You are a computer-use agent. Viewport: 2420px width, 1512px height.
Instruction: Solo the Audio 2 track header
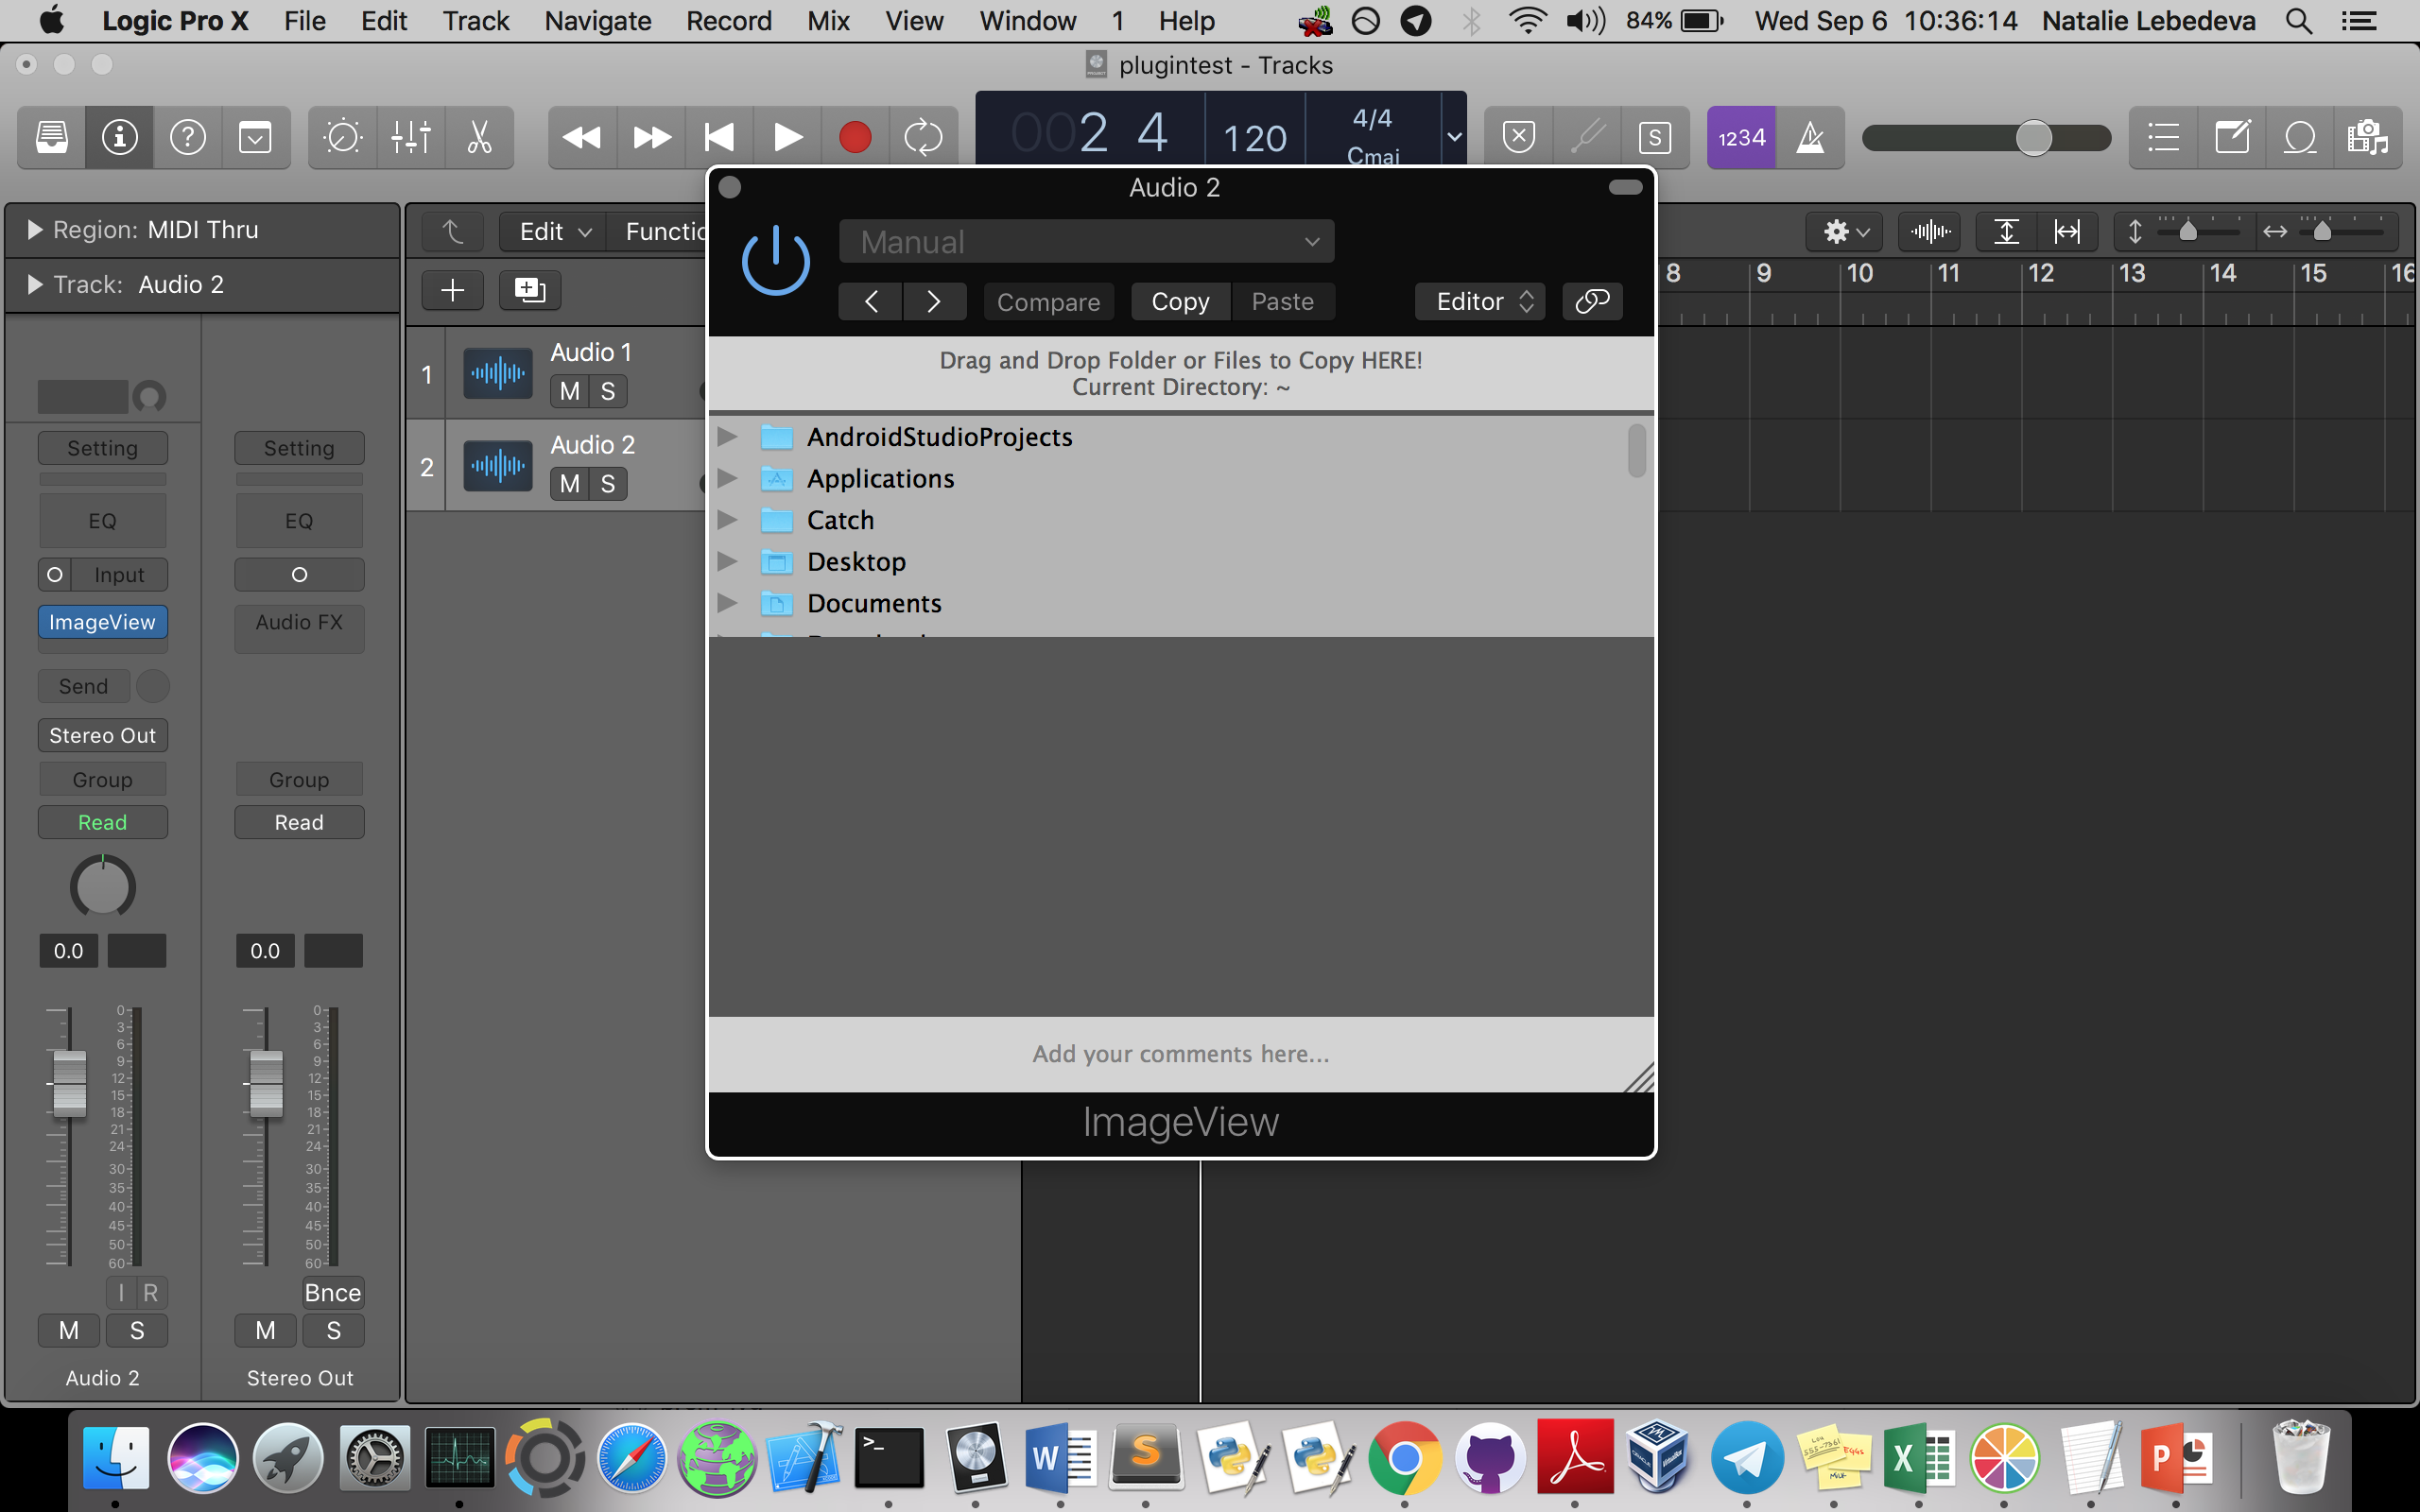608,484
